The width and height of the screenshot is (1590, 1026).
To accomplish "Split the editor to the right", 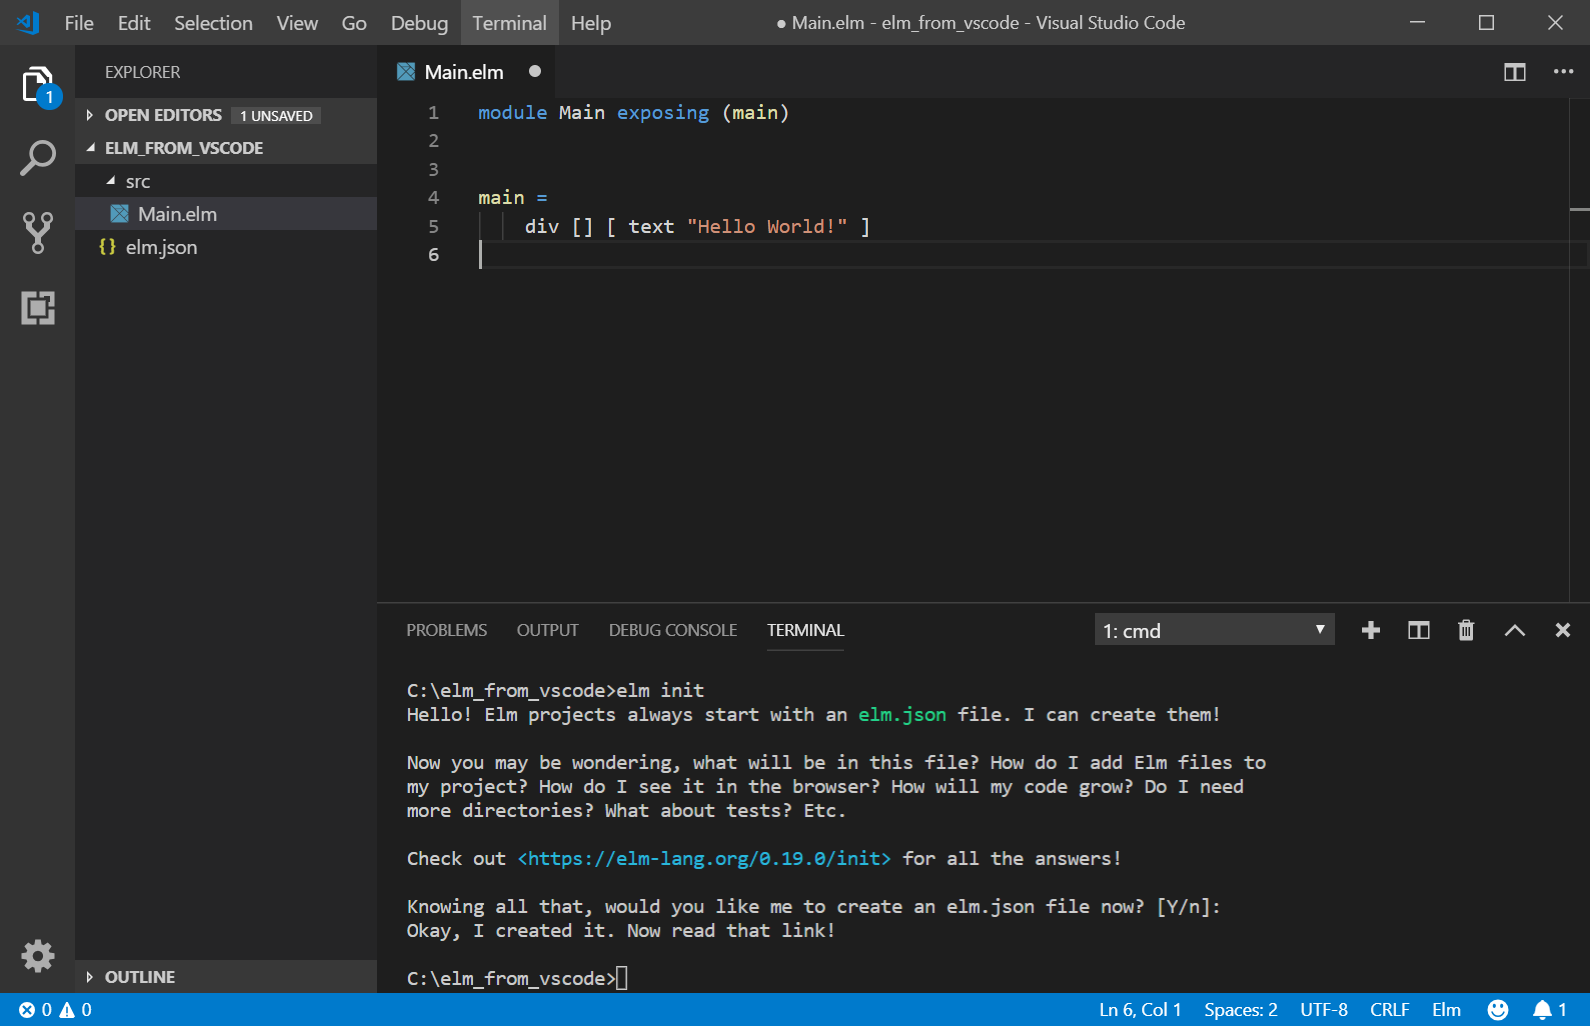I will click(1514, 72).
